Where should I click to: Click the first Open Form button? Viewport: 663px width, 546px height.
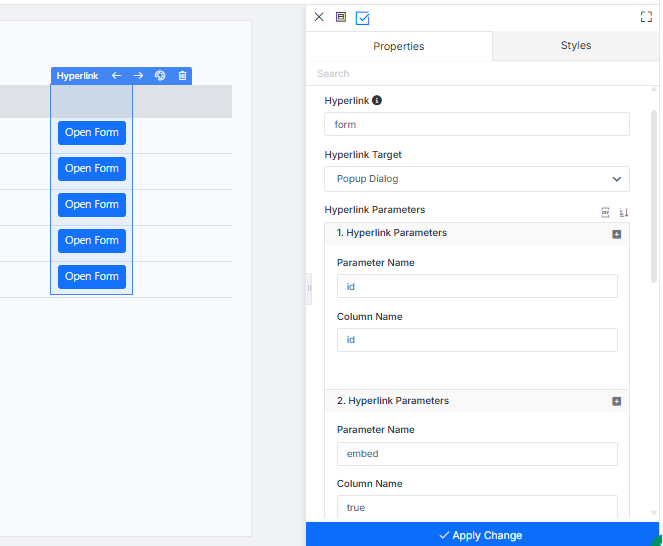tap(92, 133)
